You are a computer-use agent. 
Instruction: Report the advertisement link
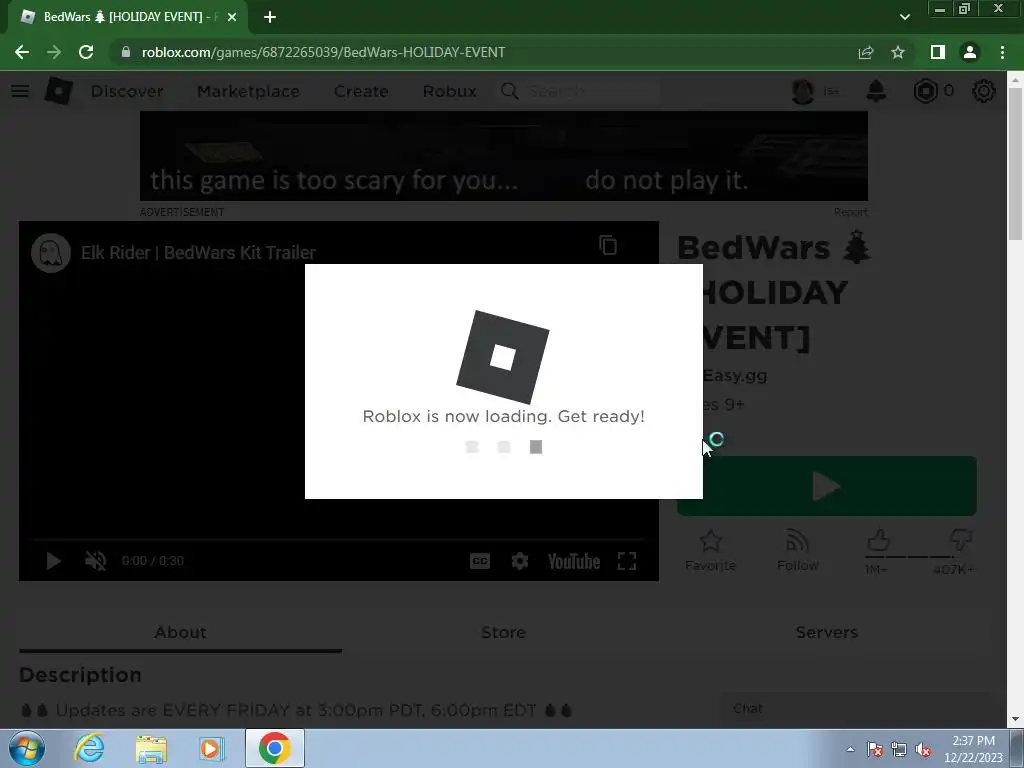(850, 212)
